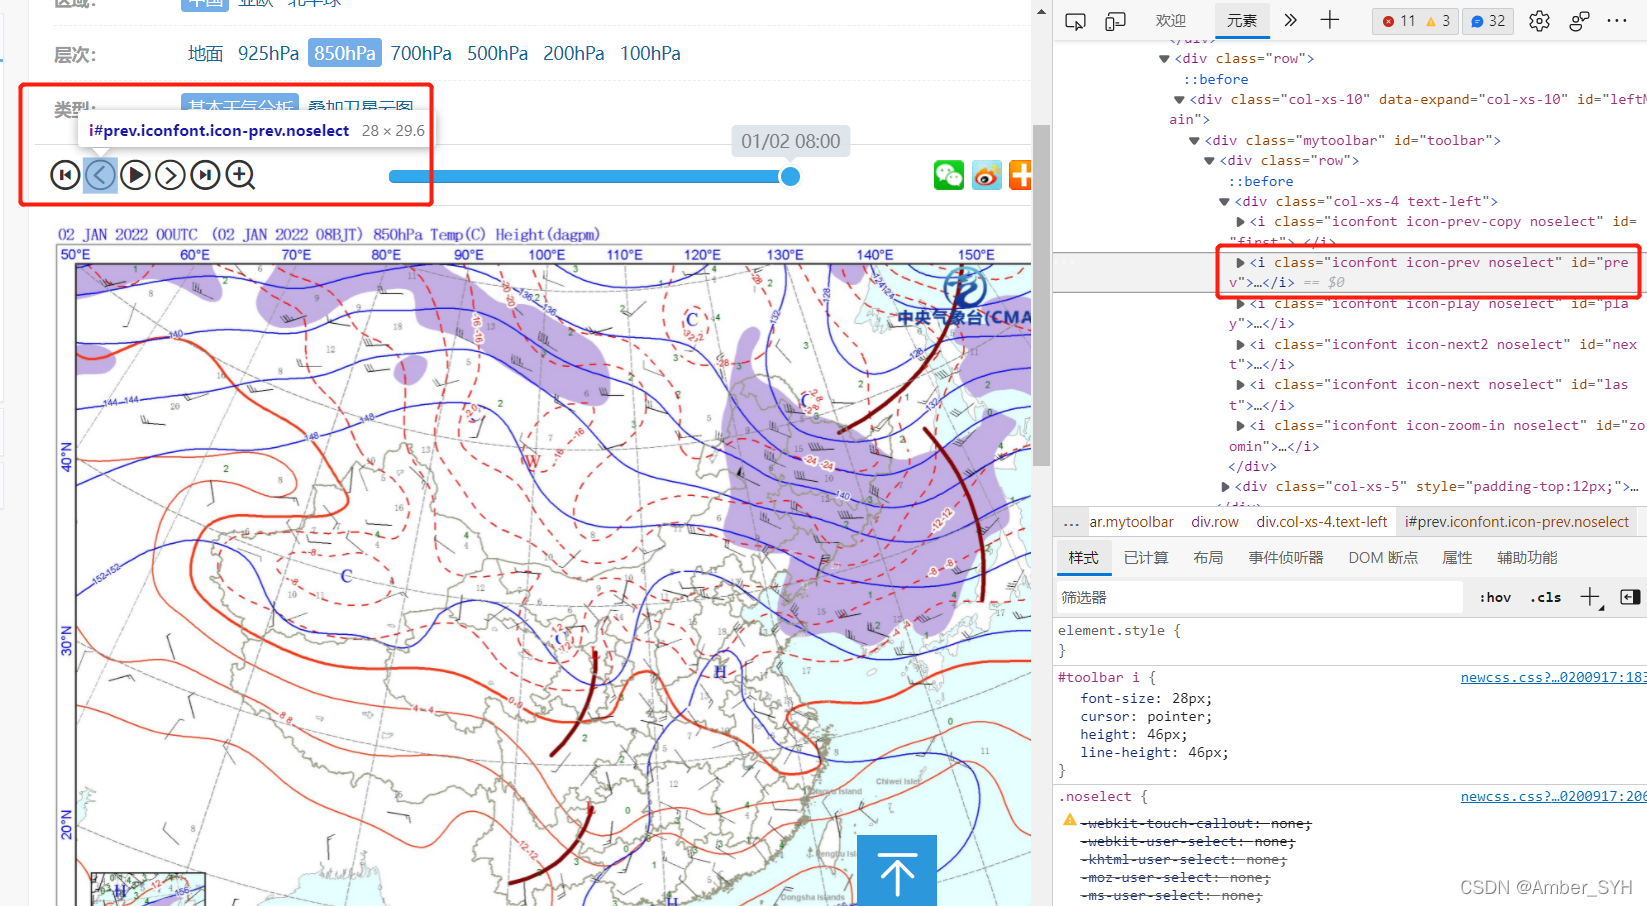
Task: Click the page vertical scrollbar thumb
Action: [1042, 295]
